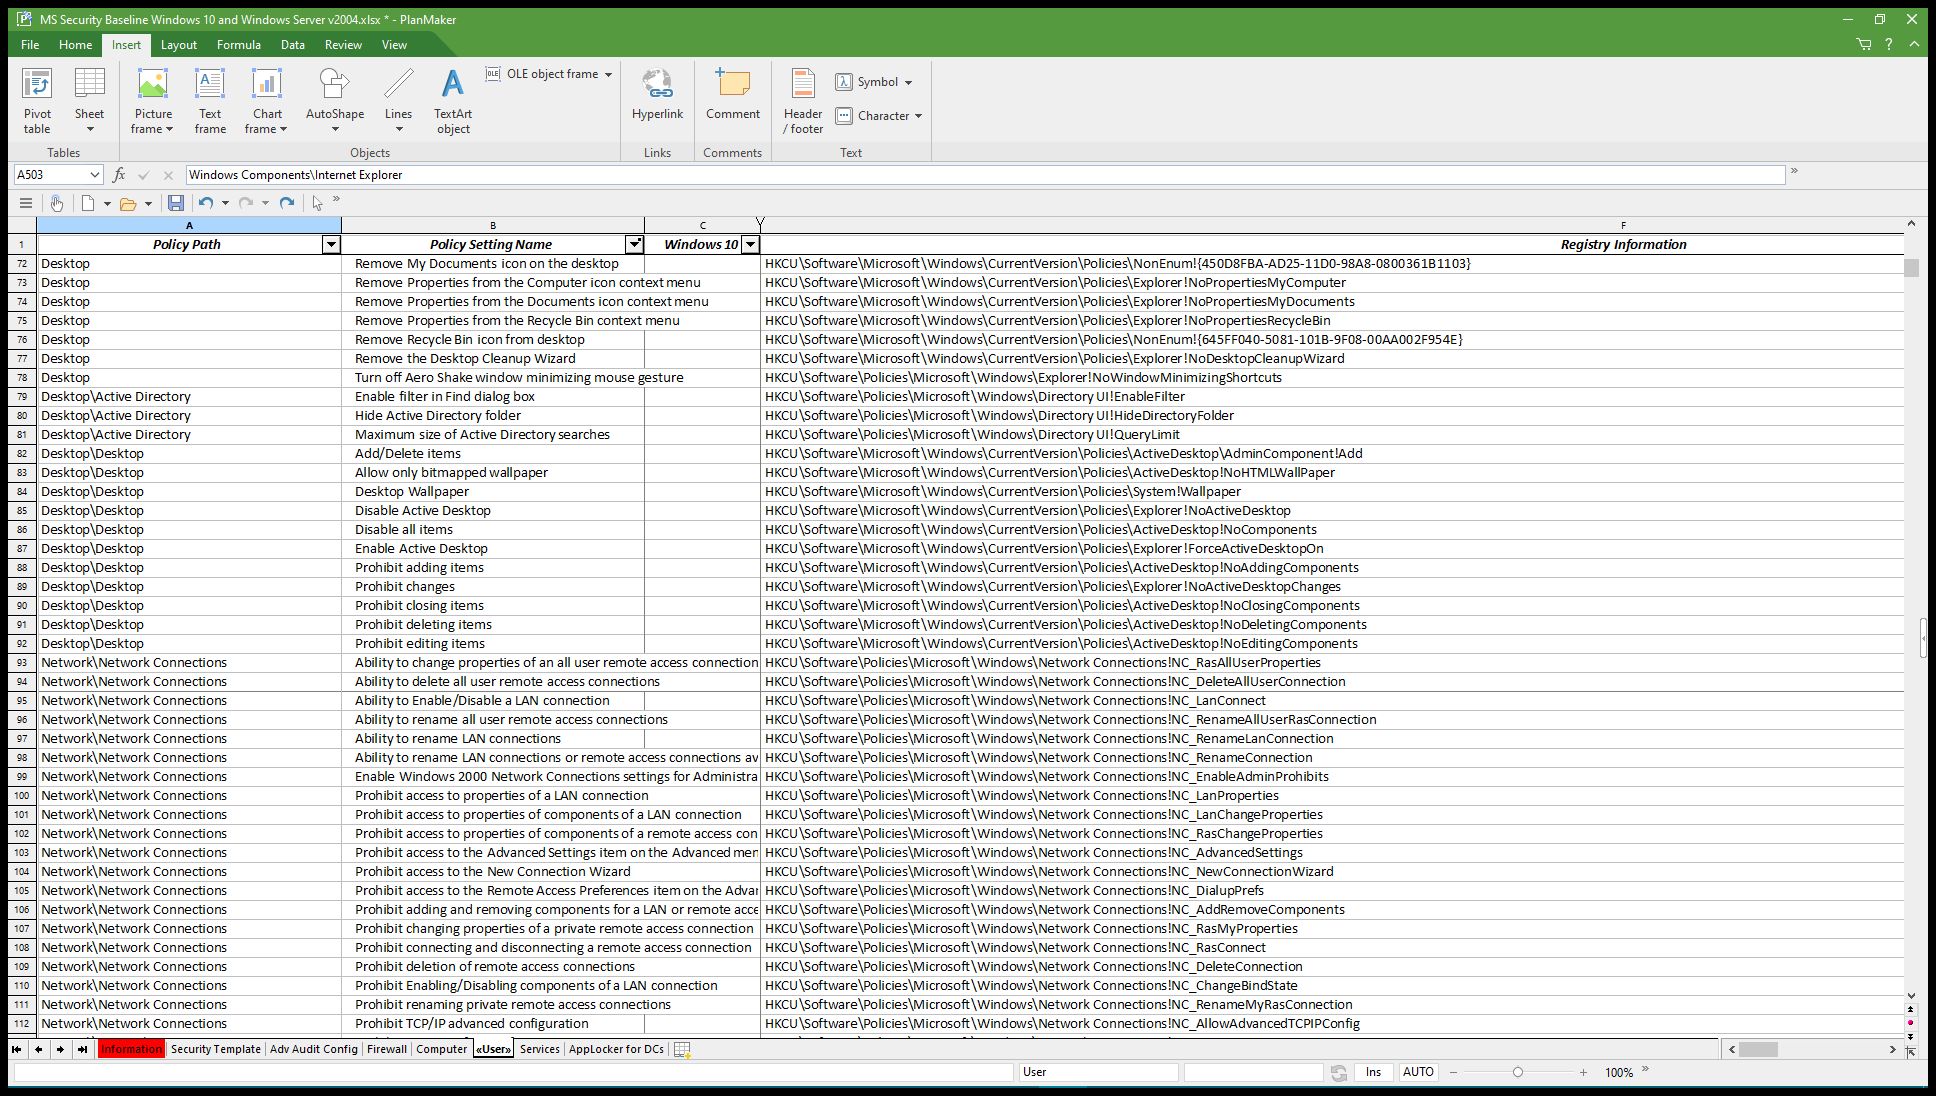
Task: Open the Formula ribbon tab
Action: [238, 44]
